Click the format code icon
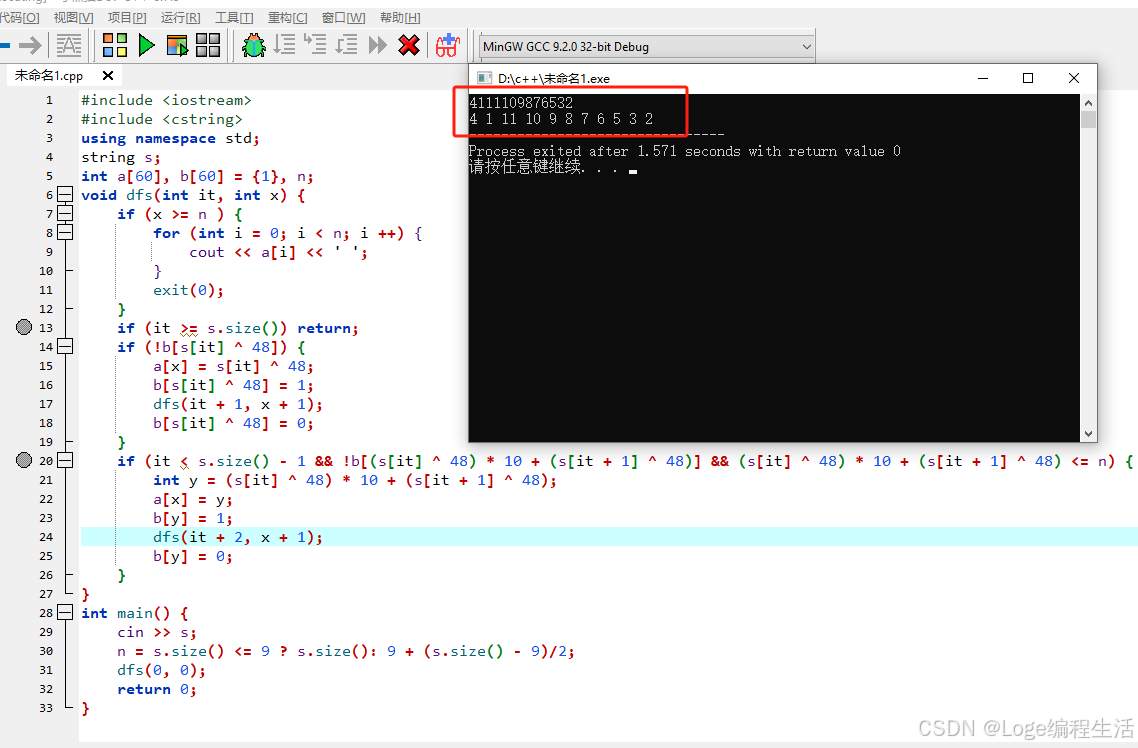This screenshot has height=748, width=1138. (x=69, y=46)
